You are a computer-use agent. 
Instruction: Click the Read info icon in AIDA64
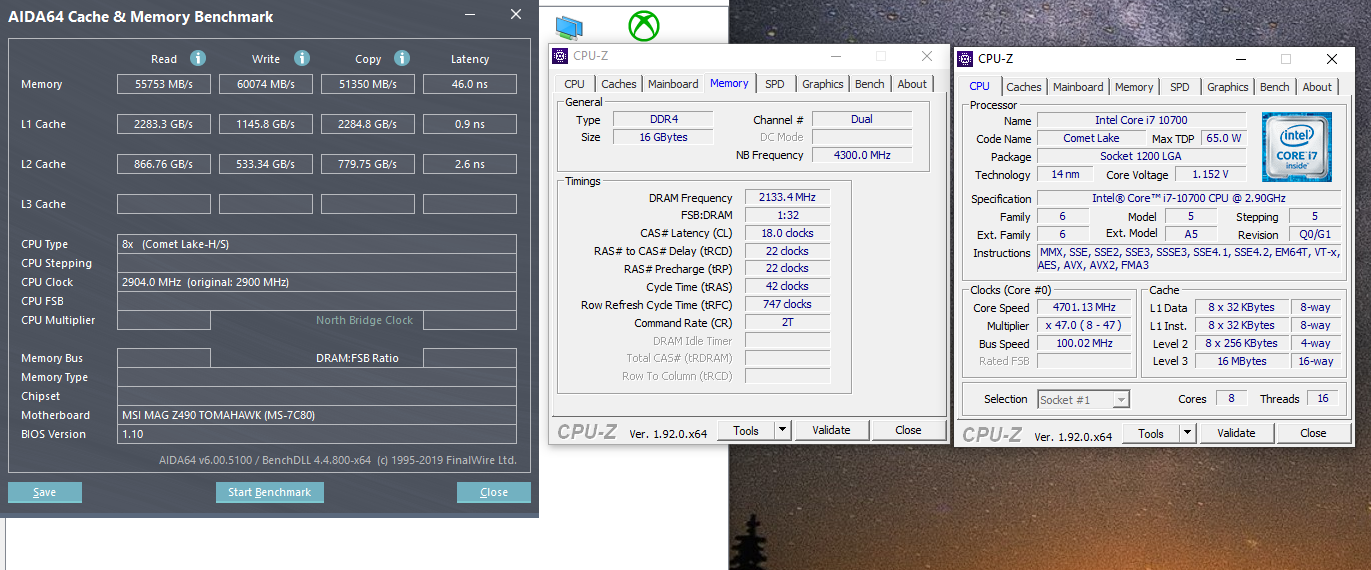tap(198, 58)
